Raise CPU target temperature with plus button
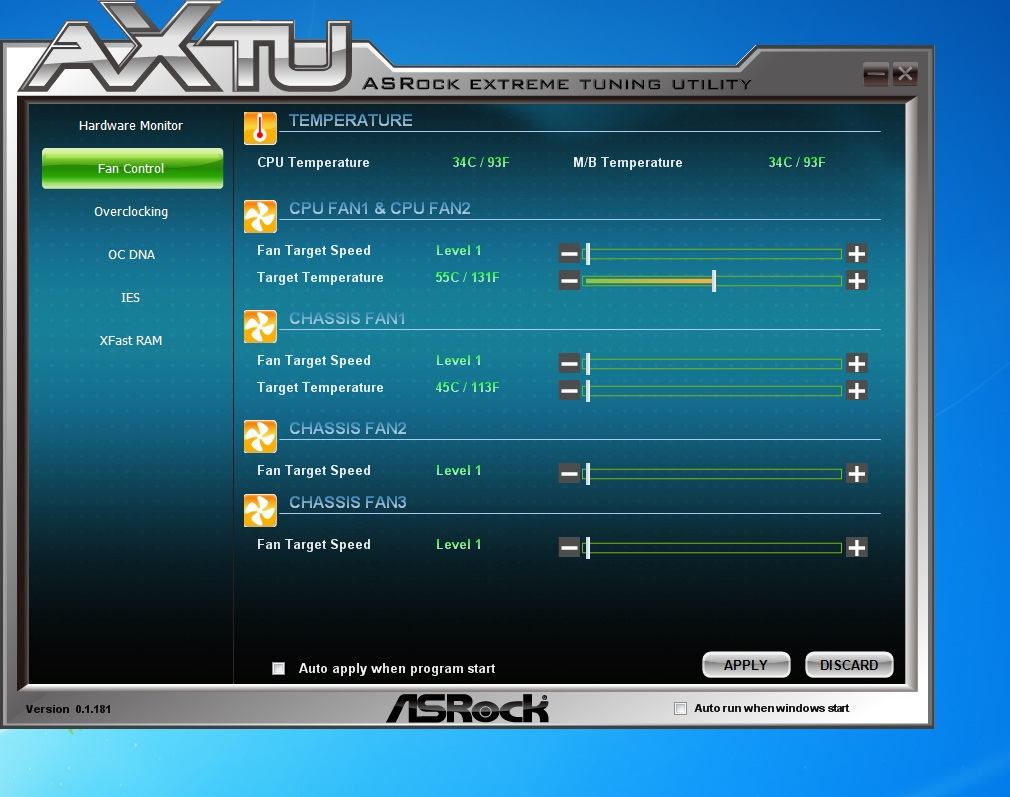 coord(857,280)
